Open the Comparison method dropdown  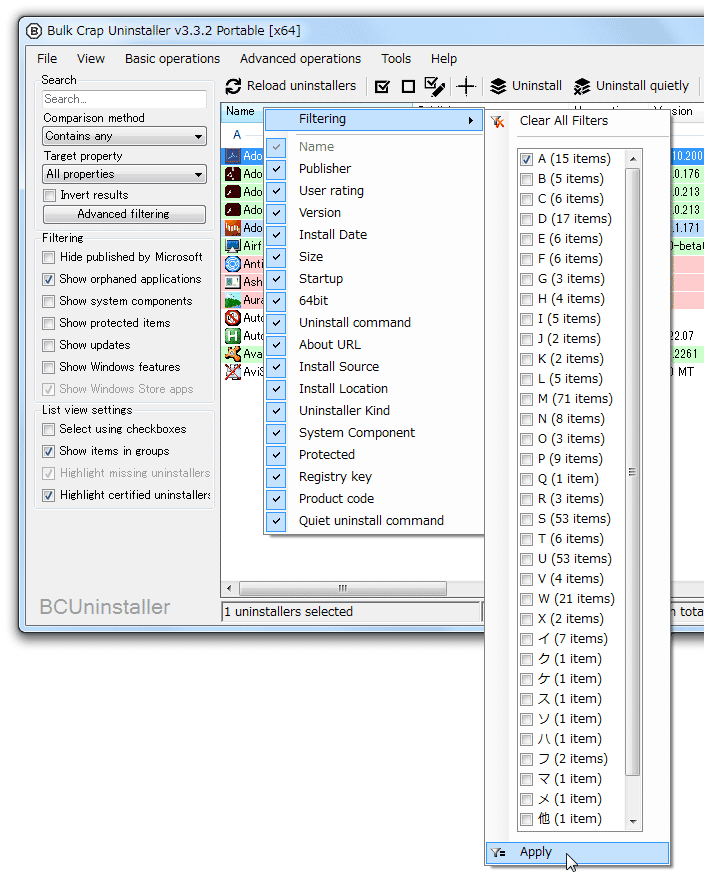click(x=124, y=136)
